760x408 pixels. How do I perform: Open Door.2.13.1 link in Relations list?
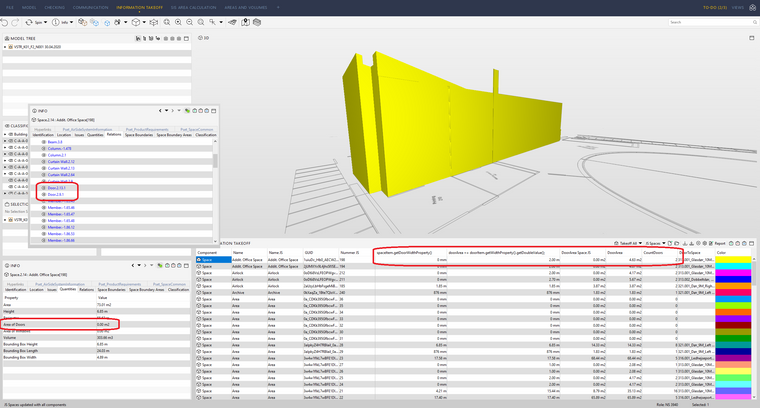click(x=56, y=188)
